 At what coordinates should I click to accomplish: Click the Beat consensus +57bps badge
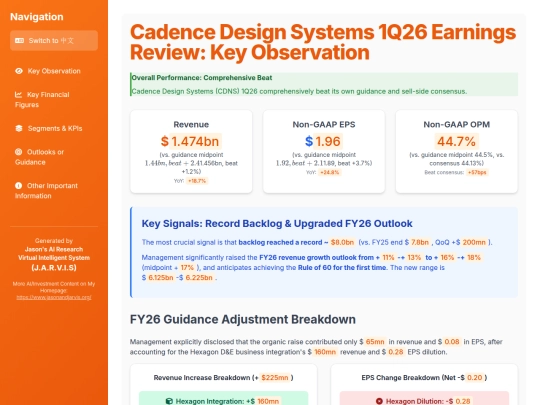tap(477, 172)
